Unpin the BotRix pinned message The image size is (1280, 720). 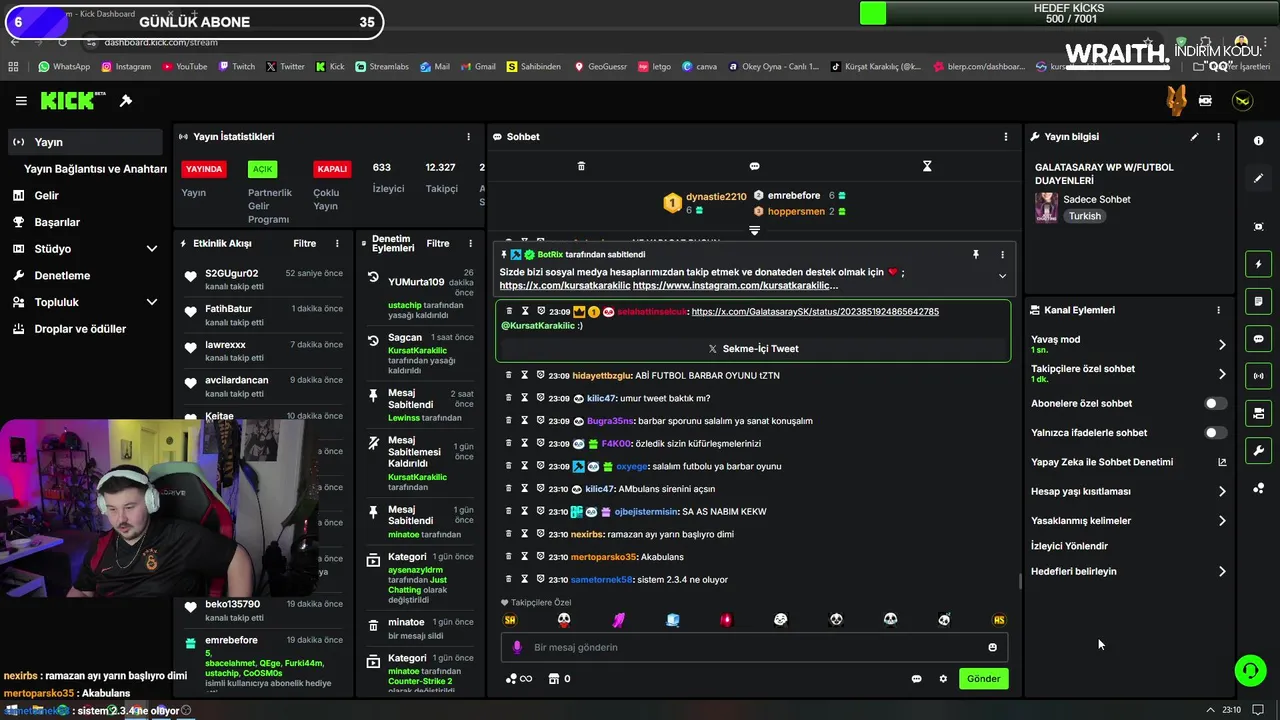[976, 255]
